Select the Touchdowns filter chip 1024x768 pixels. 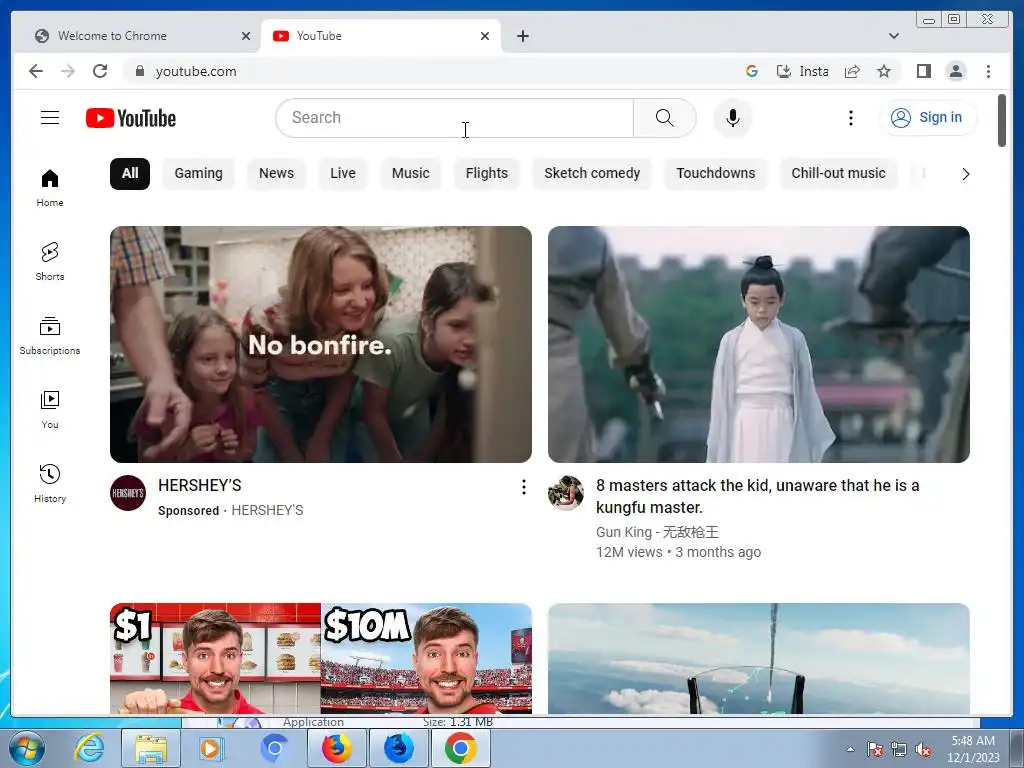click(x=716, y=174)
